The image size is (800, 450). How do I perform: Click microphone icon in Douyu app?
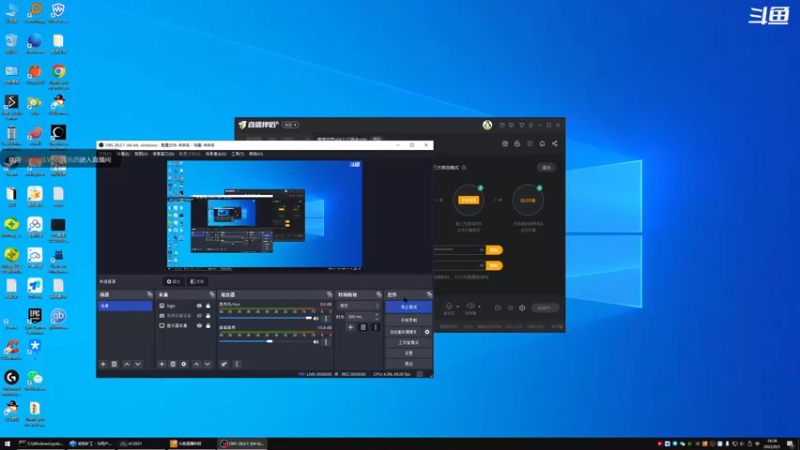point(449,306)
